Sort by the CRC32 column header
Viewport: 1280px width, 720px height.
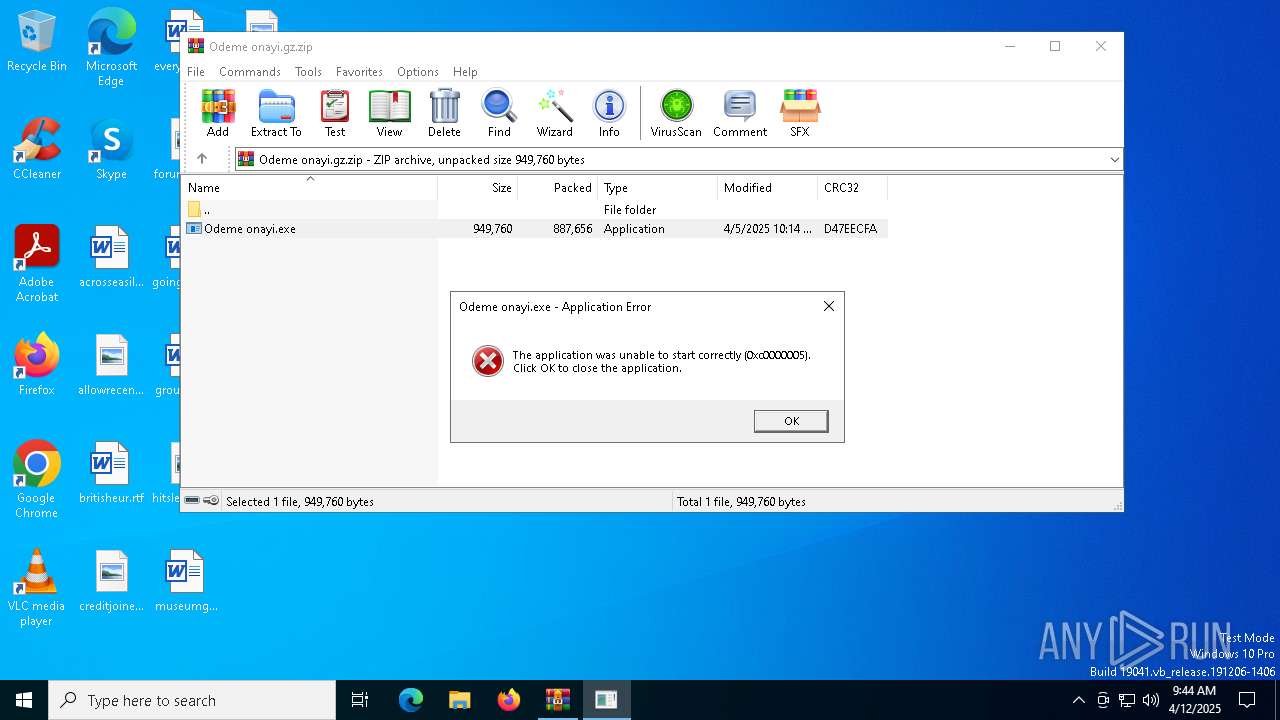click(x=852, y=188)
